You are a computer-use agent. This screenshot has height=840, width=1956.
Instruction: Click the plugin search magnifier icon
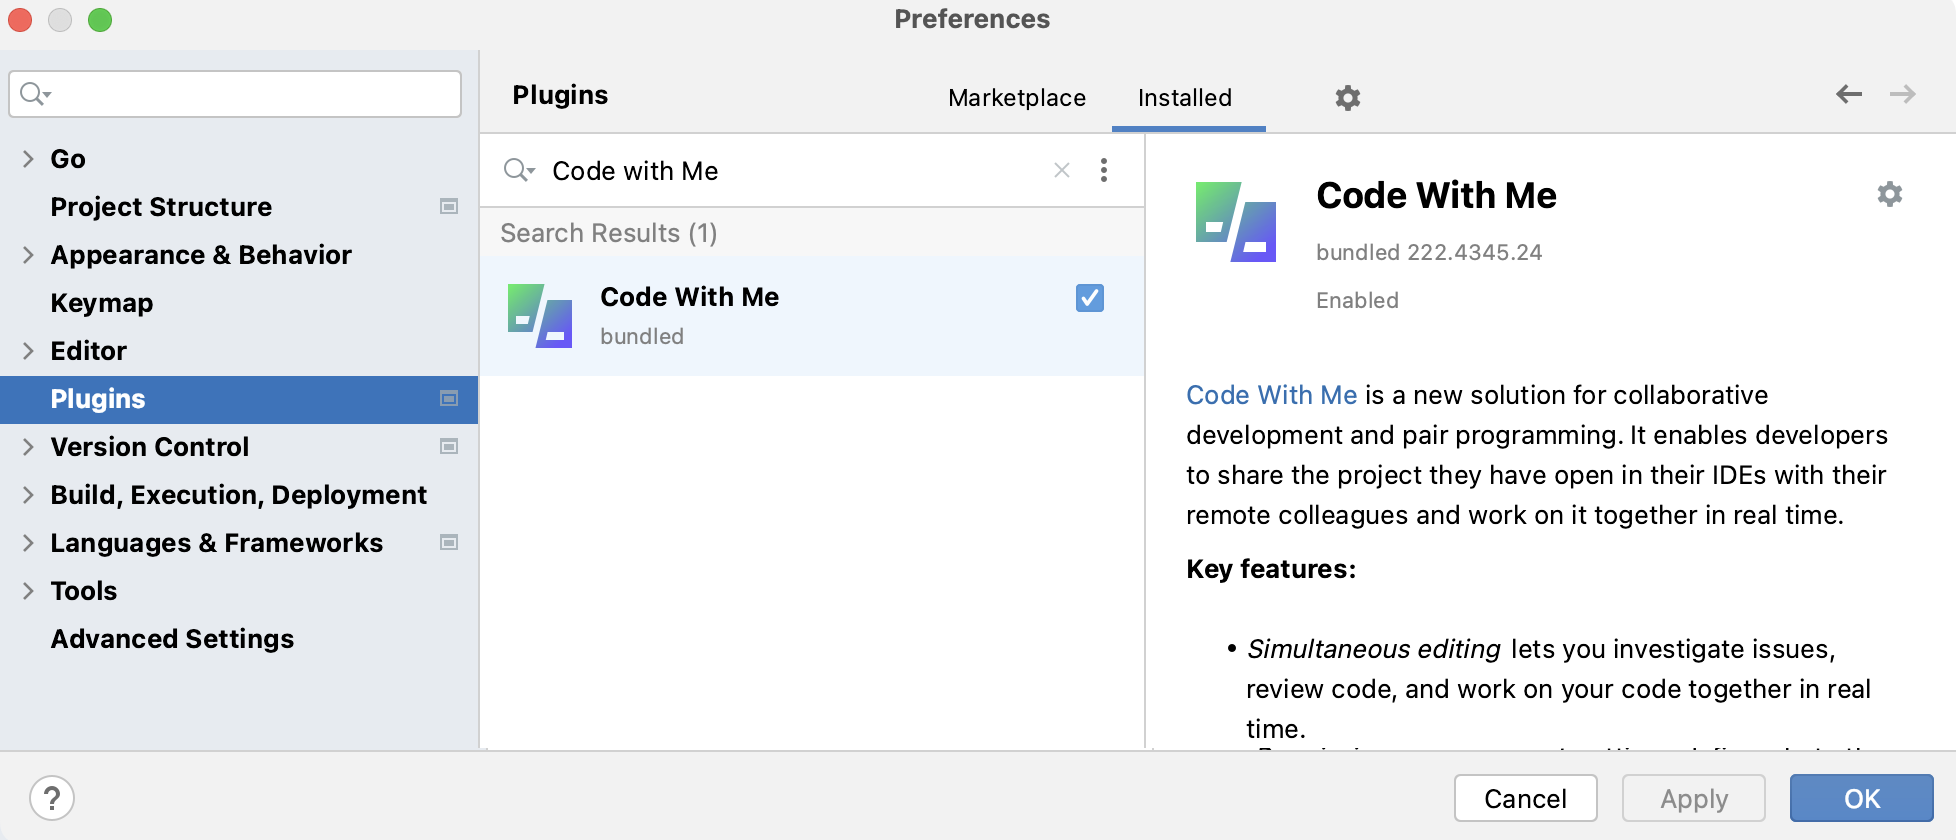tap(519, 171)
